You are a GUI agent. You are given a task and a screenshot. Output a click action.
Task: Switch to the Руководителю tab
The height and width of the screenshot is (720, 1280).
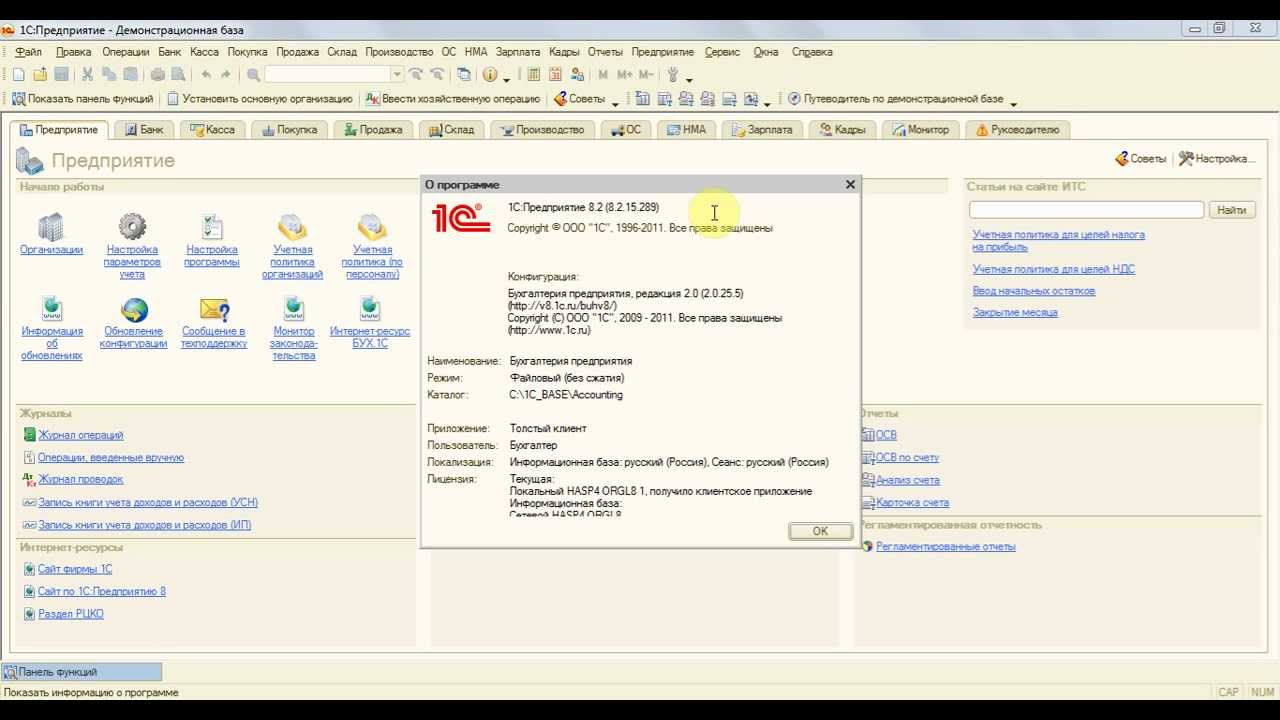point(1017,130)
